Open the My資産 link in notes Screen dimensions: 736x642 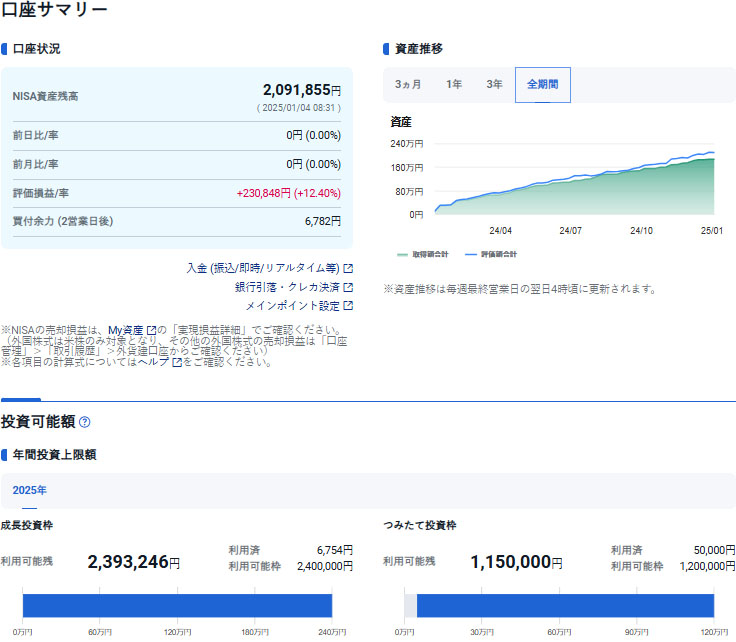(126, 330)
